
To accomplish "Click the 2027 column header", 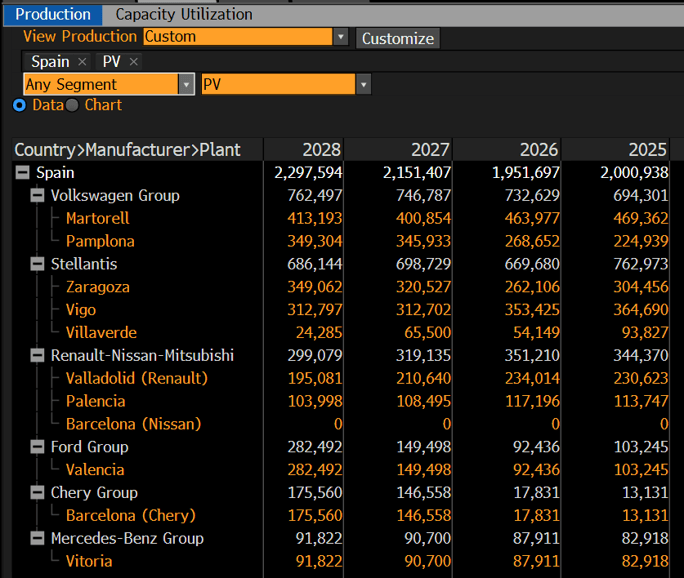I will (399, 150).
